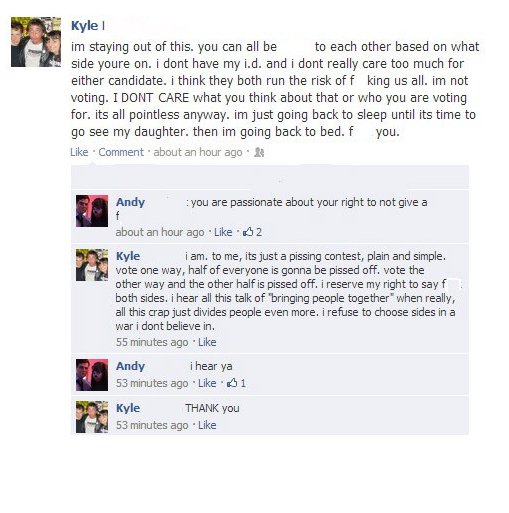Click thumbs-up icon showing 2 likes

[x=248, y=232]
